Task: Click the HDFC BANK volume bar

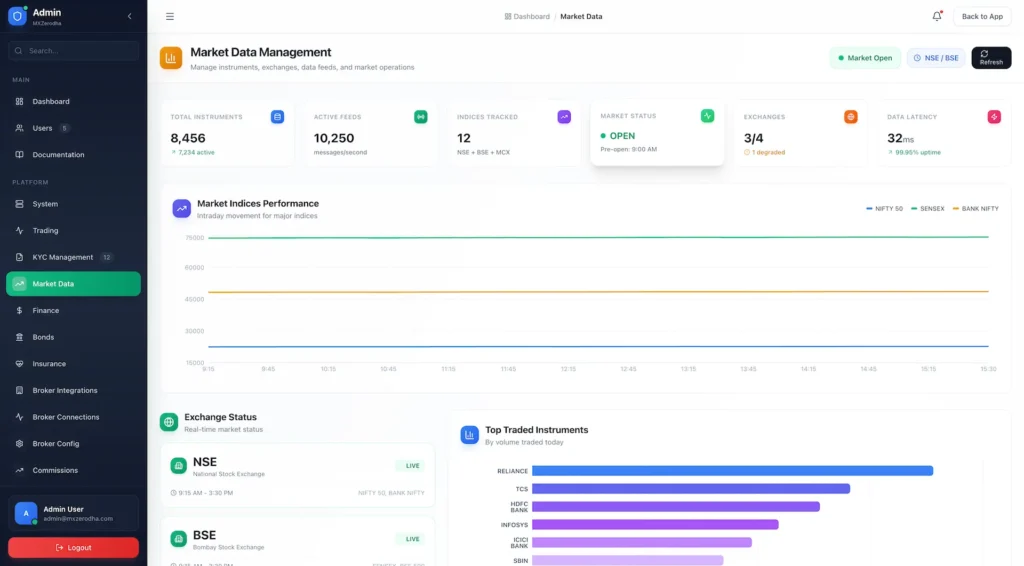Action: click(675, 507)
